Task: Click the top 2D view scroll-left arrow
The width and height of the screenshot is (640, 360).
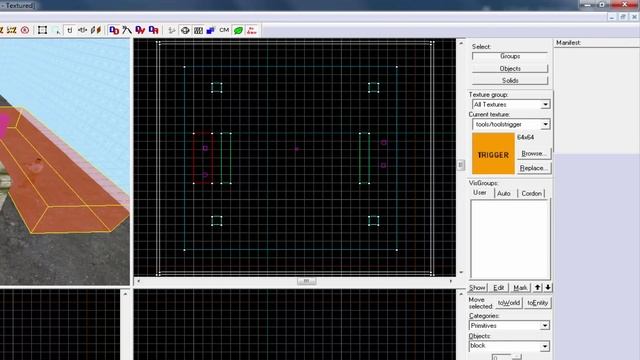Action: click(x=138, y=281)
